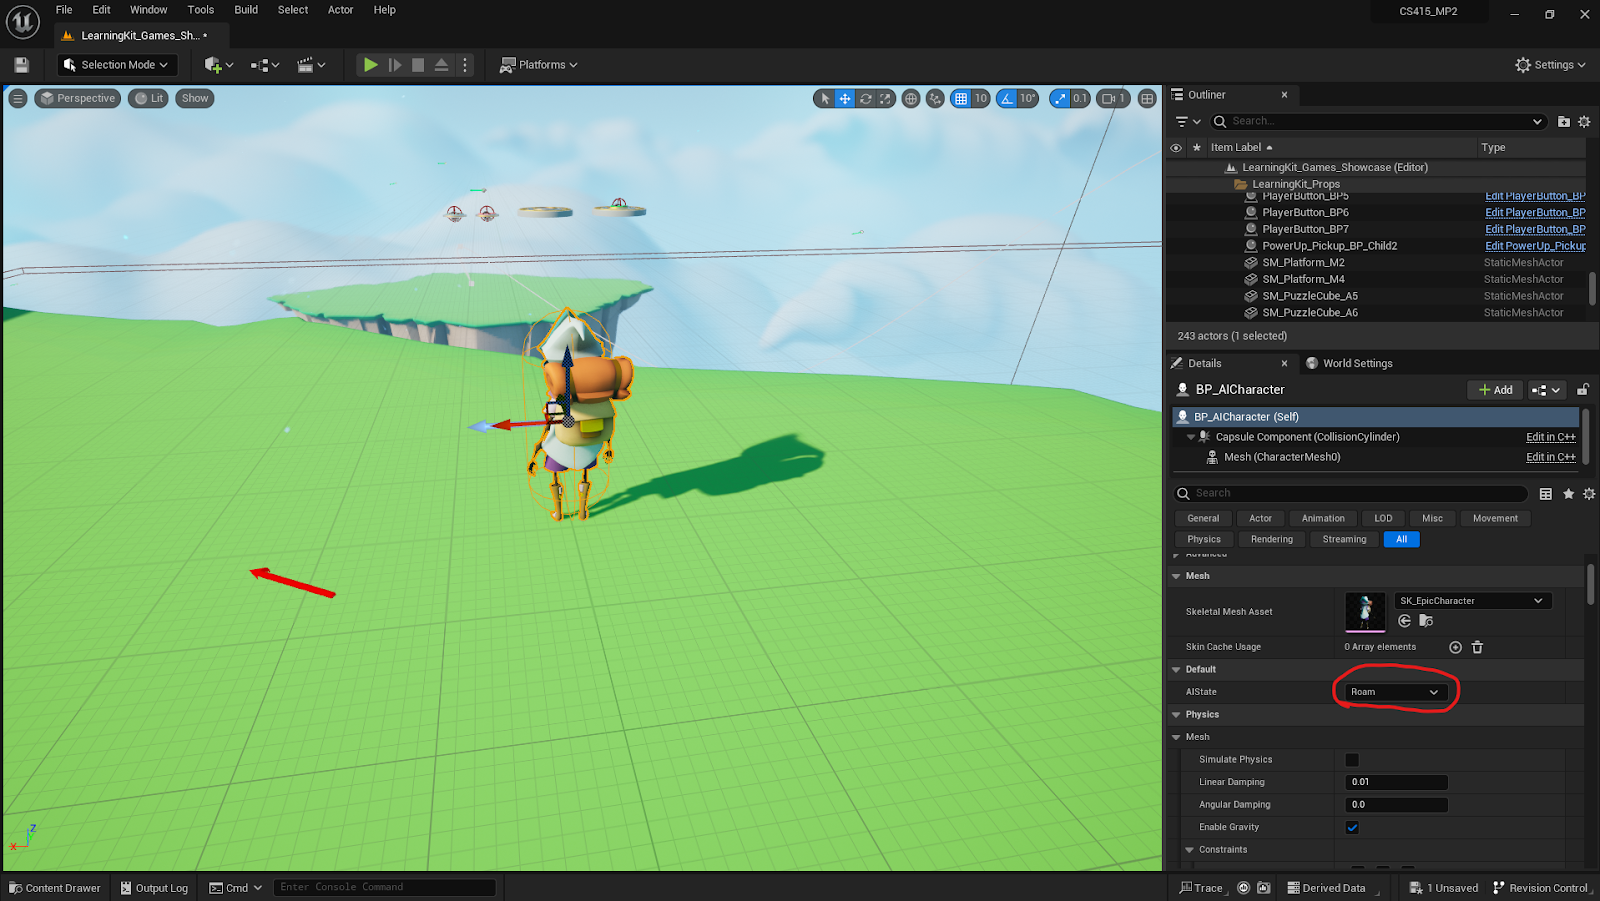
Task: Uncheck Enable Gravity checkbox
Action: tap(1352, 827)
